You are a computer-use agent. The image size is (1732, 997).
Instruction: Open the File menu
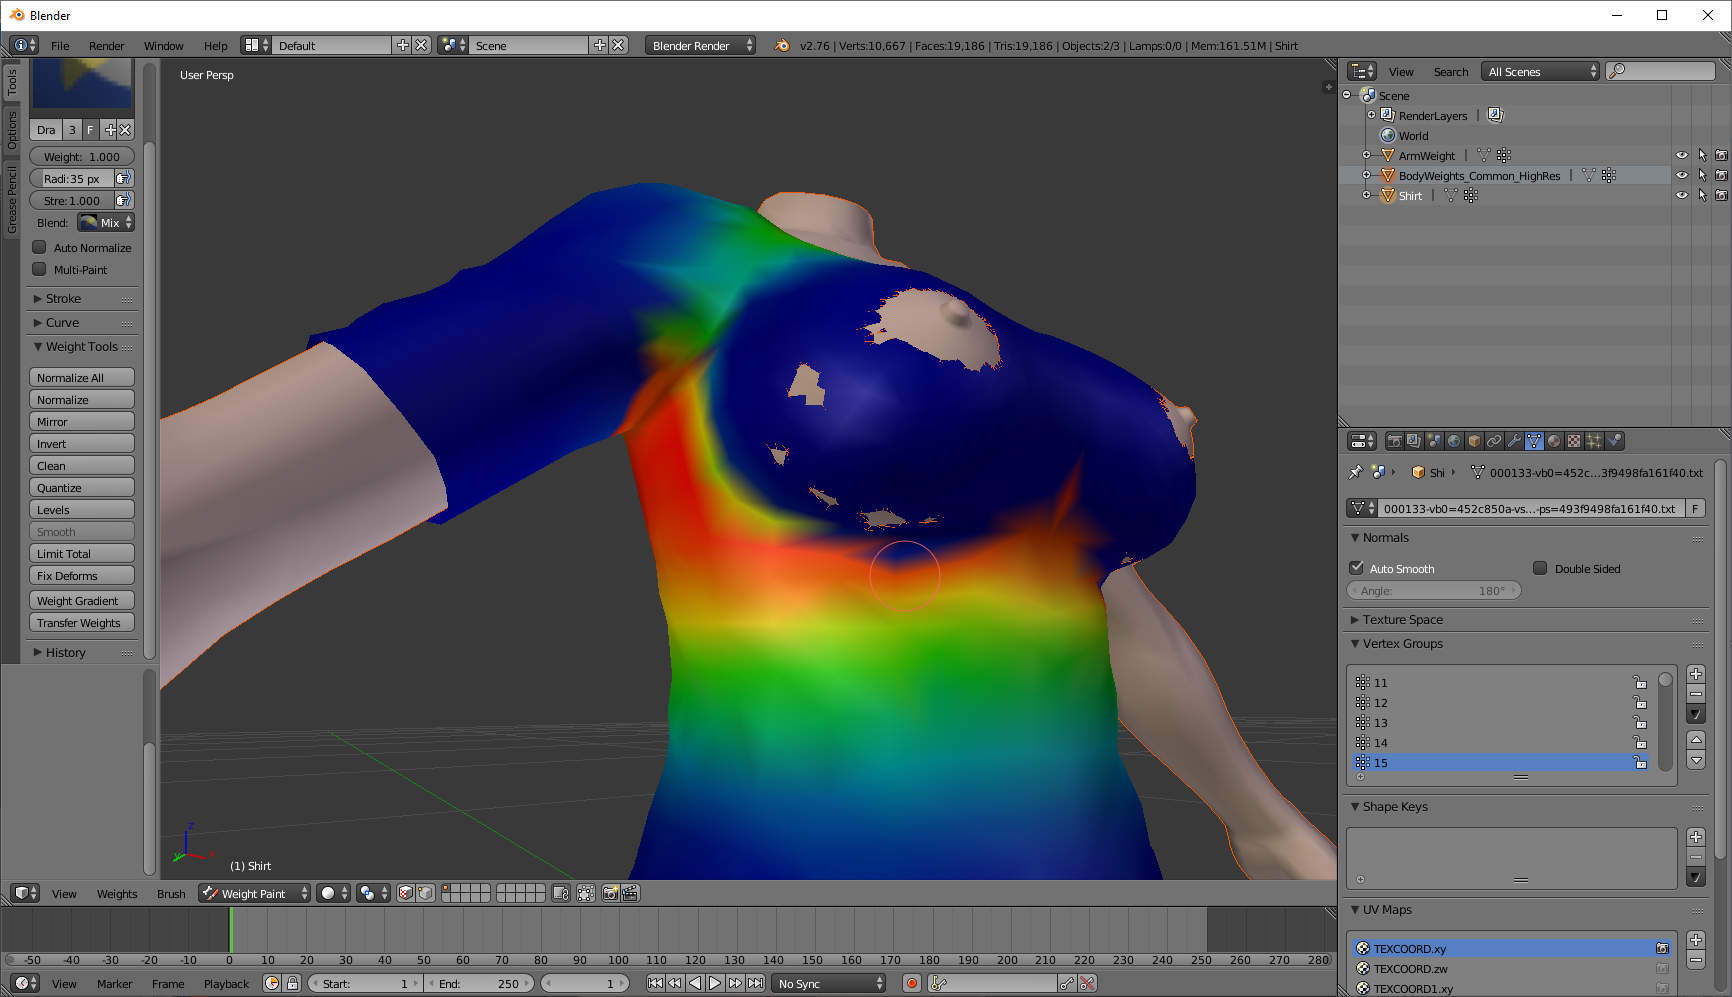click(x=60, y=45)
